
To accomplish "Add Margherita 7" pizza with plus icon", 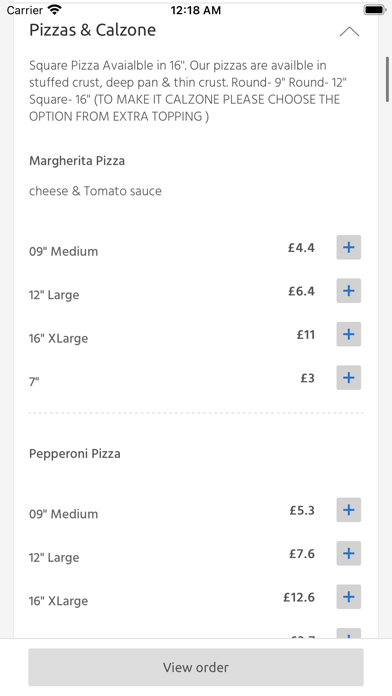I will pos(348,378).
